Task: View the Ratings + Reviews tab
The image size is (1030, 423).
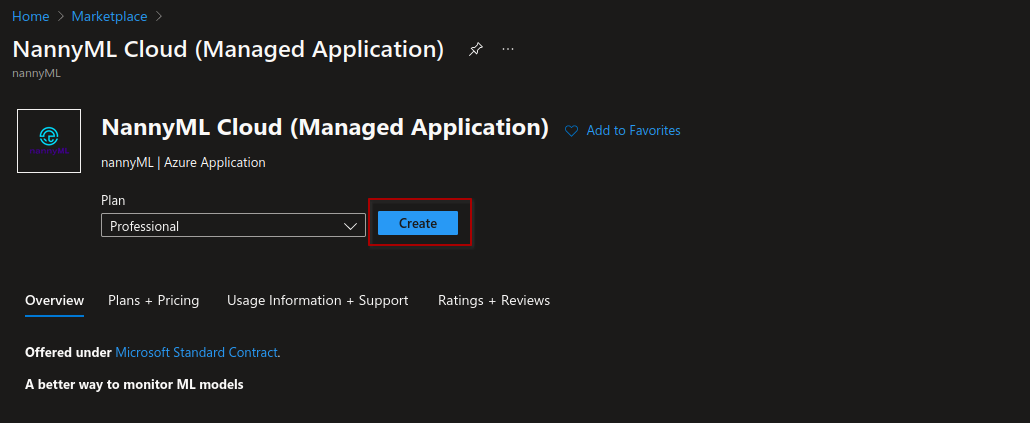Action: point(493,300)
